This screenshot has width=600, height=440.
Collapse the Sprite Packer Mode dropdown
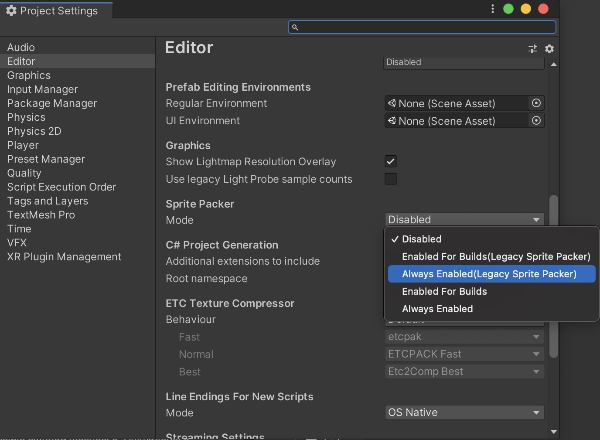(x=465, y=220)
